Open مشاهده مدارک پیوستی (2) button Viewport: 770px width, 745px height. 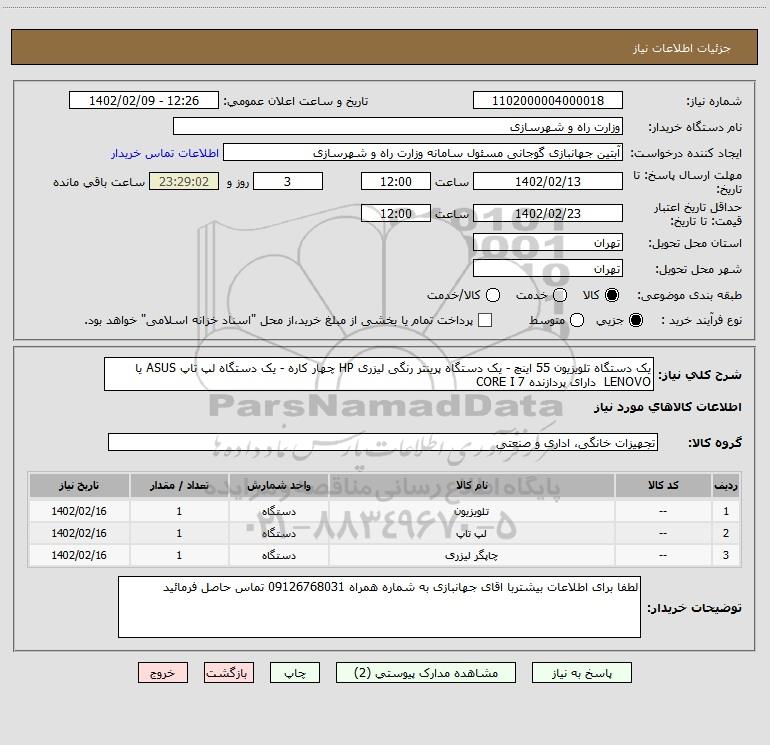pyautogui.click(x=426, y=673)
